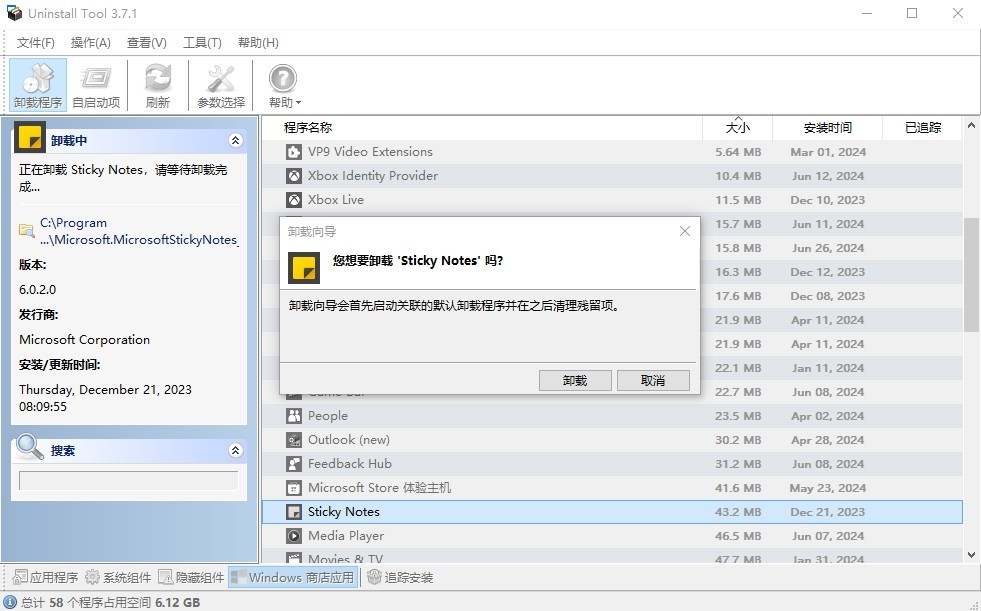Select the People row

click(x=612, y=416)
